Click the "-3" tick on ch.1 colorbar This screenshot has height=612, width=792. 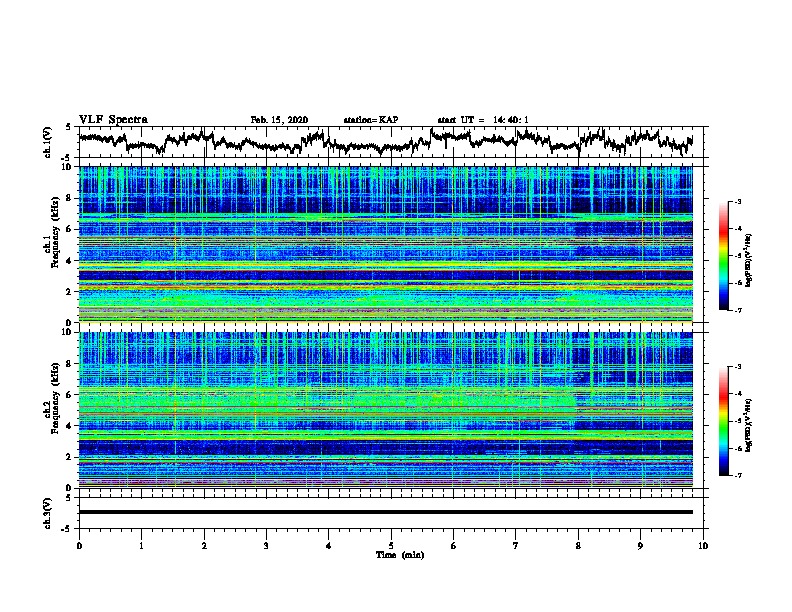tap(737, 201)
